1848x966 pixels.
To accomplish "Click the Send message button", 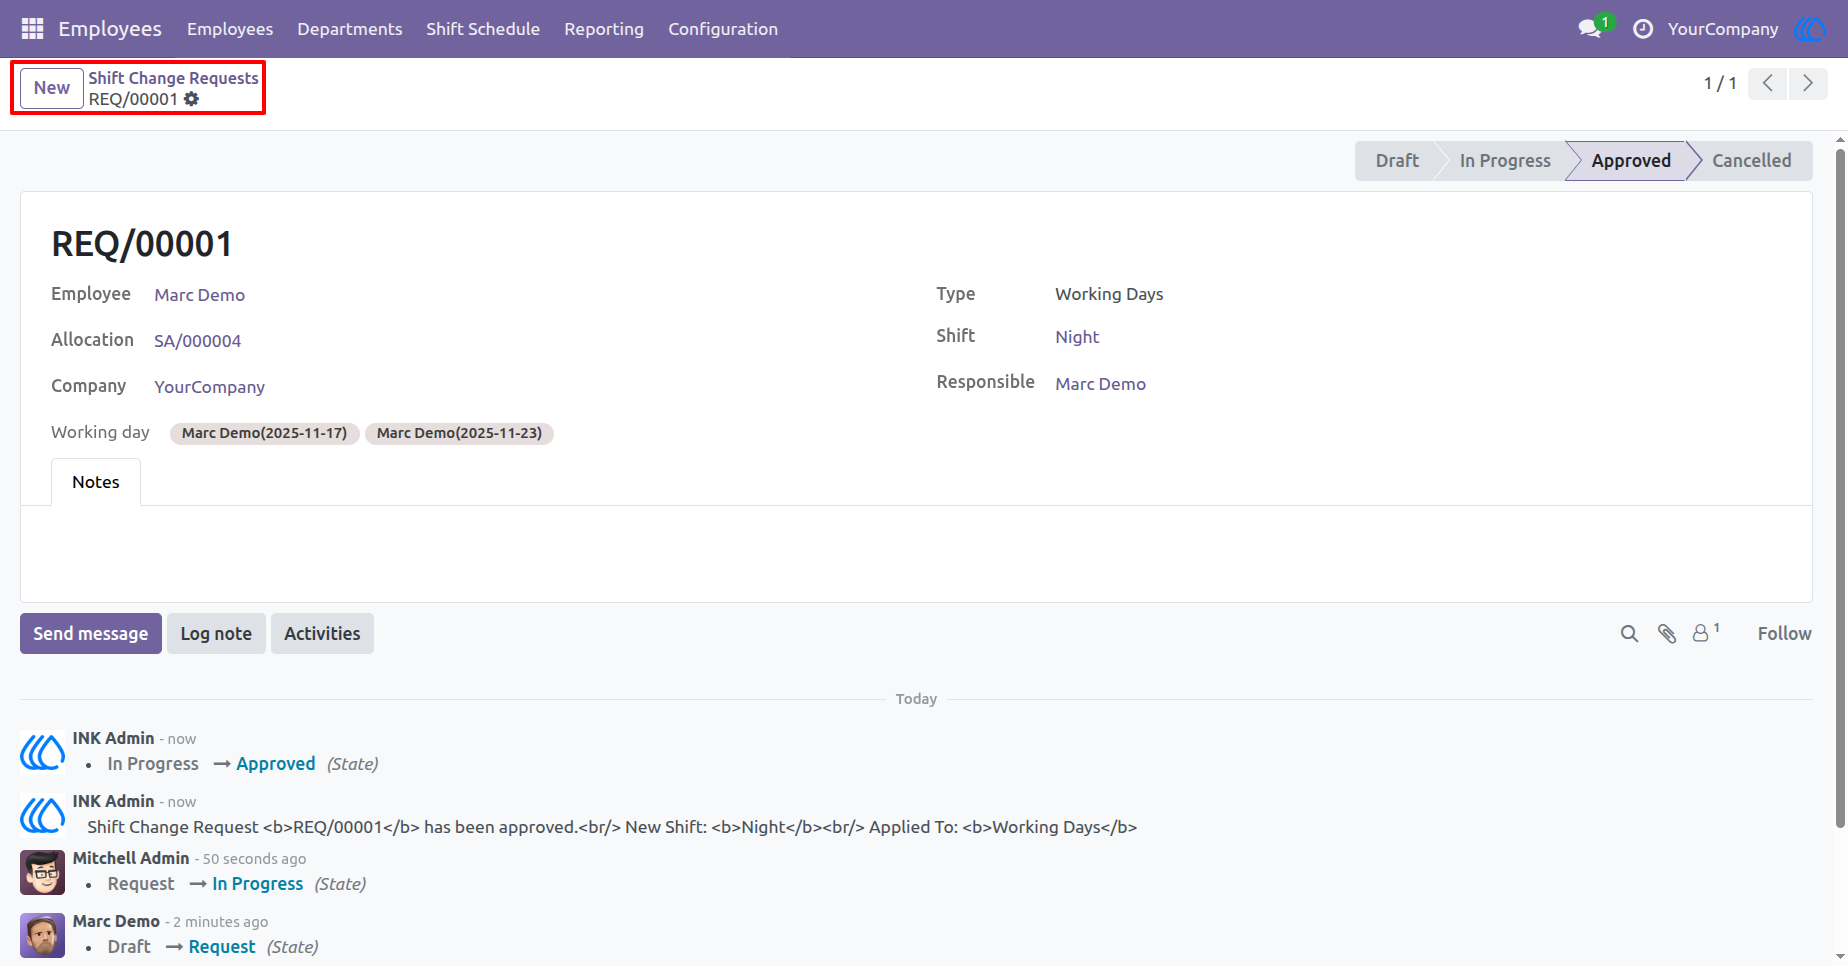I will pos(91,634).
